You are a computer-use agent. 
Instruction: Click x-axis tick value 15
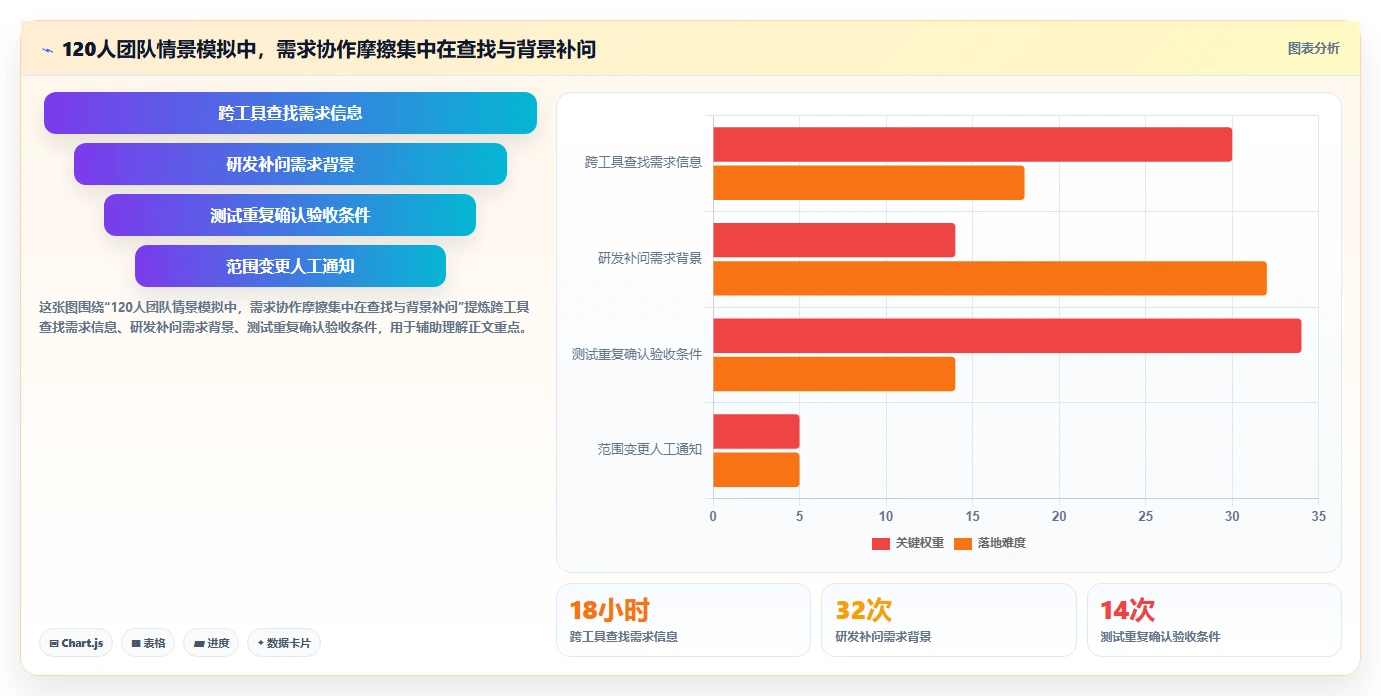[x=972, y=517]
